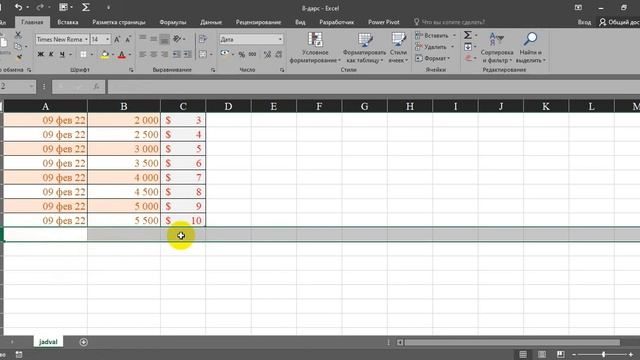
Task: Open Форматировать как таблицу gallery
Action: click(x=364, y=48)
